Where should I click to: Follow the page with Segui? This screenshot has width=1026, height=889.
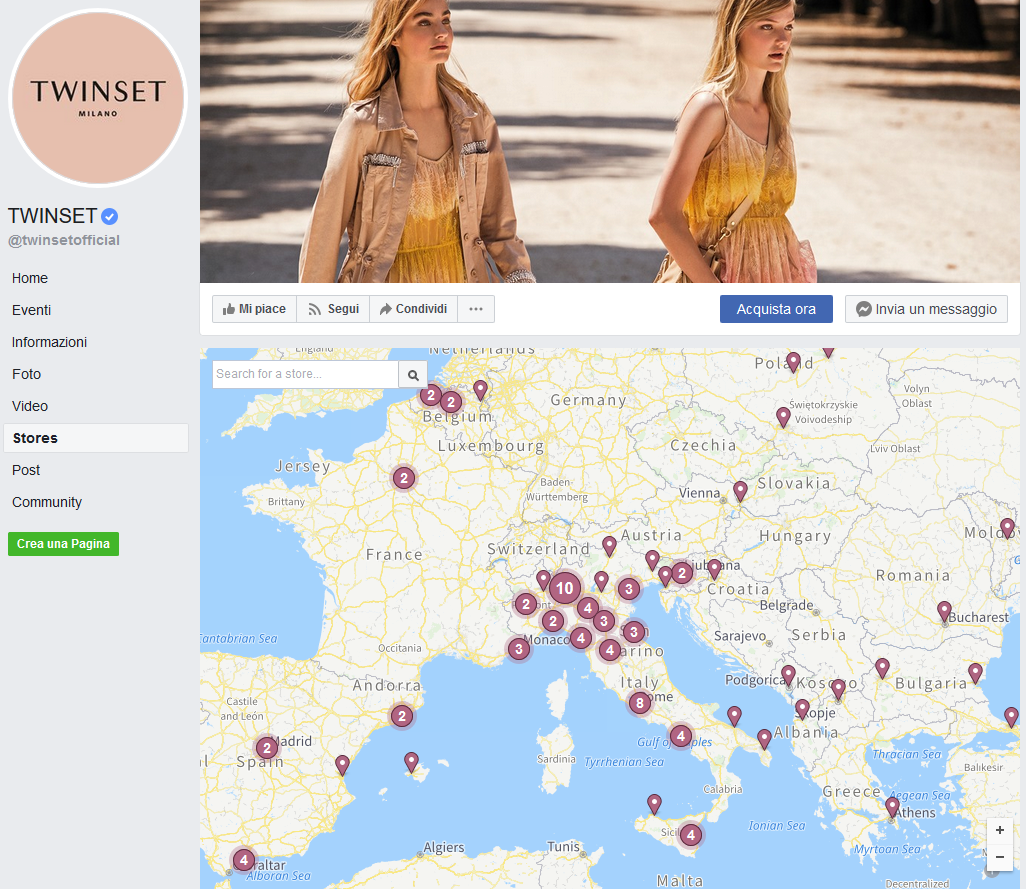tap(334, 309)
